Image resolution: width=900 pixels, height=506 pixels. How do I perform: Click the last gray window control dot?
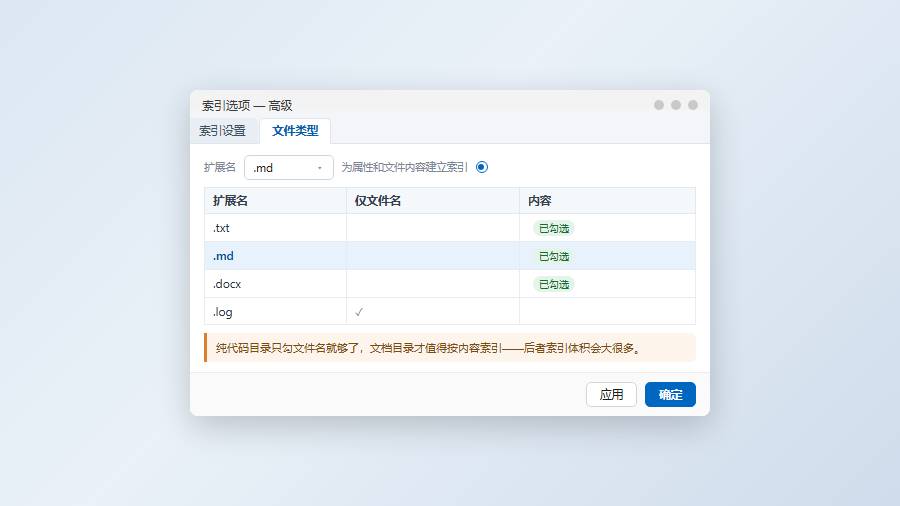[x=693, y=105]
